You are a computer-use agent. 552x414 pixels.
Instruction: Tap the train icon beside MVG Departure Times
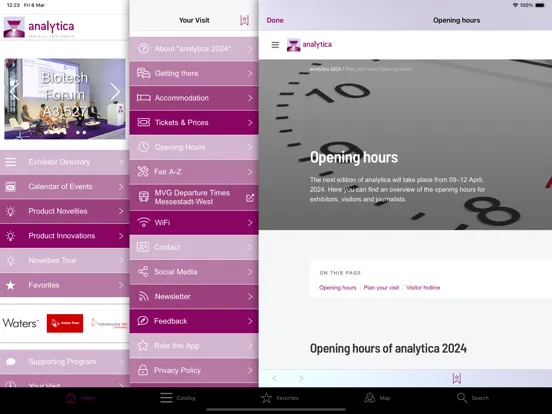coord(143,197)
